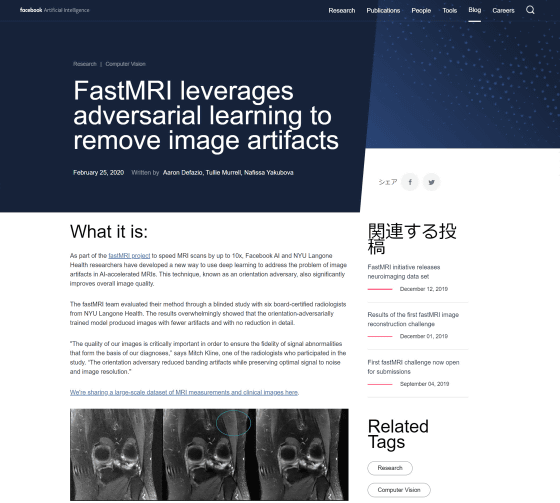Select the Blog tab

(x=475, y=10)
